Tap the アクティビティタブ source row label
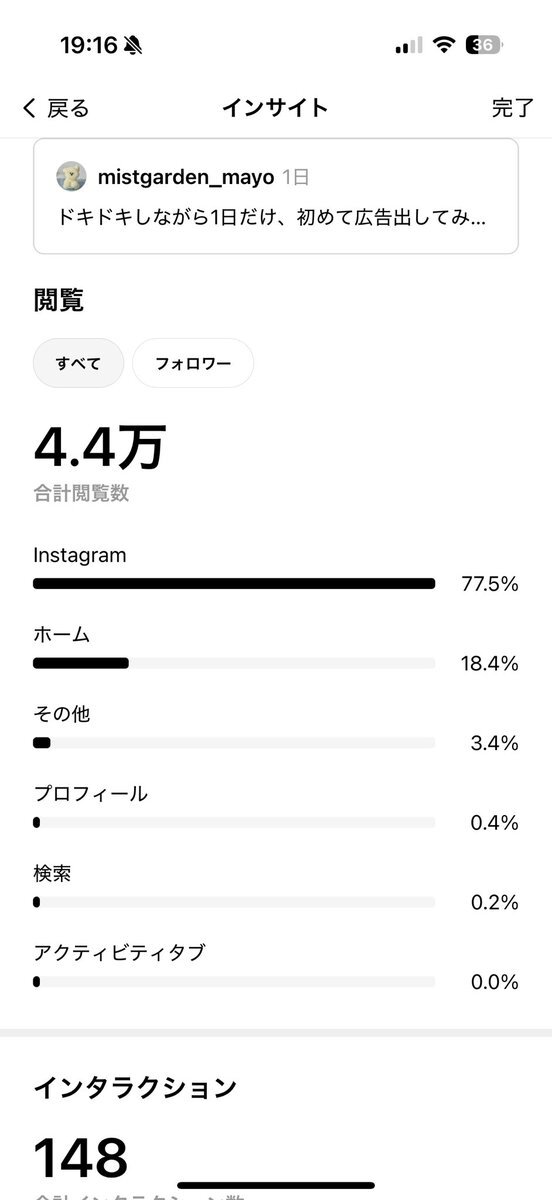Image resolution: width=552 pixels, height=1200 pixels. tap(119, 953)
